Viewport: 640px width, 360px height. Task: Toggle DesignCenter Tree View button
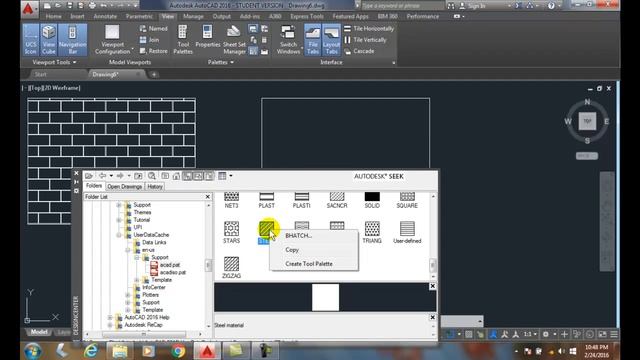187,176
